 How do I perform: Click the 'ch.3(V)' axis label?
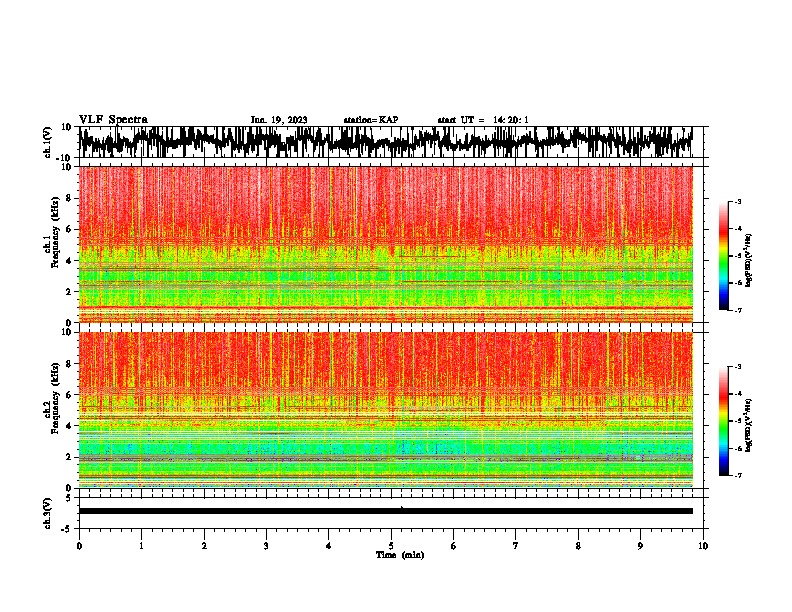[48, 513]
